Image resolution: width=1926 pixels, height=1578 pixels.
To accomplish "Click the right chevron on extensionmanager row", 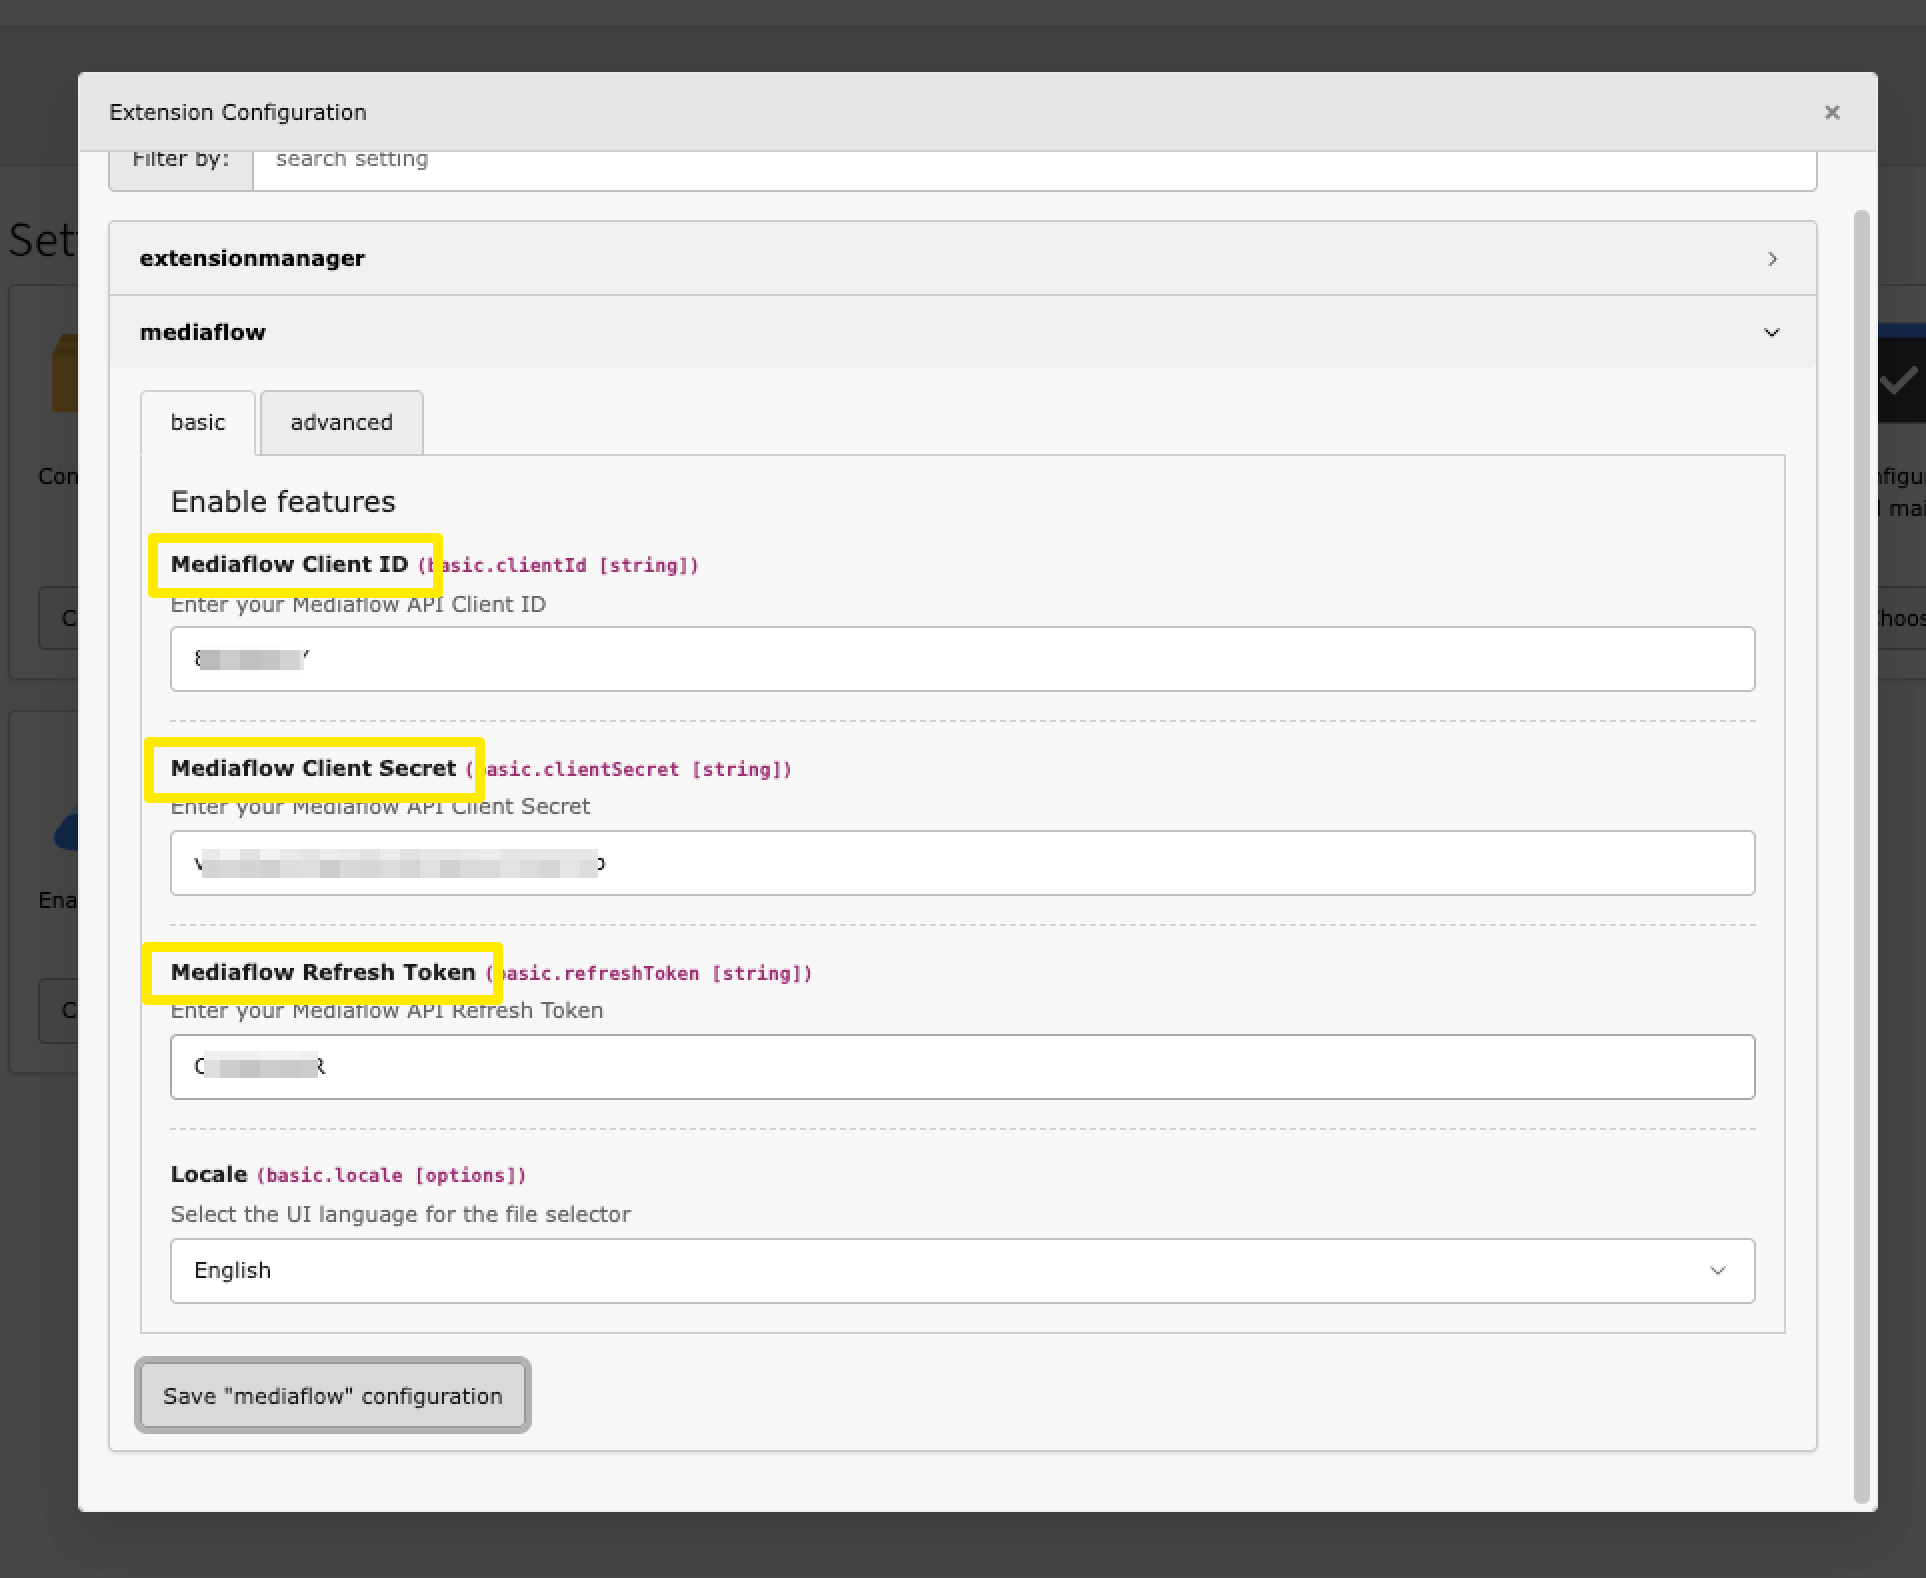I will pos(1772,259).
